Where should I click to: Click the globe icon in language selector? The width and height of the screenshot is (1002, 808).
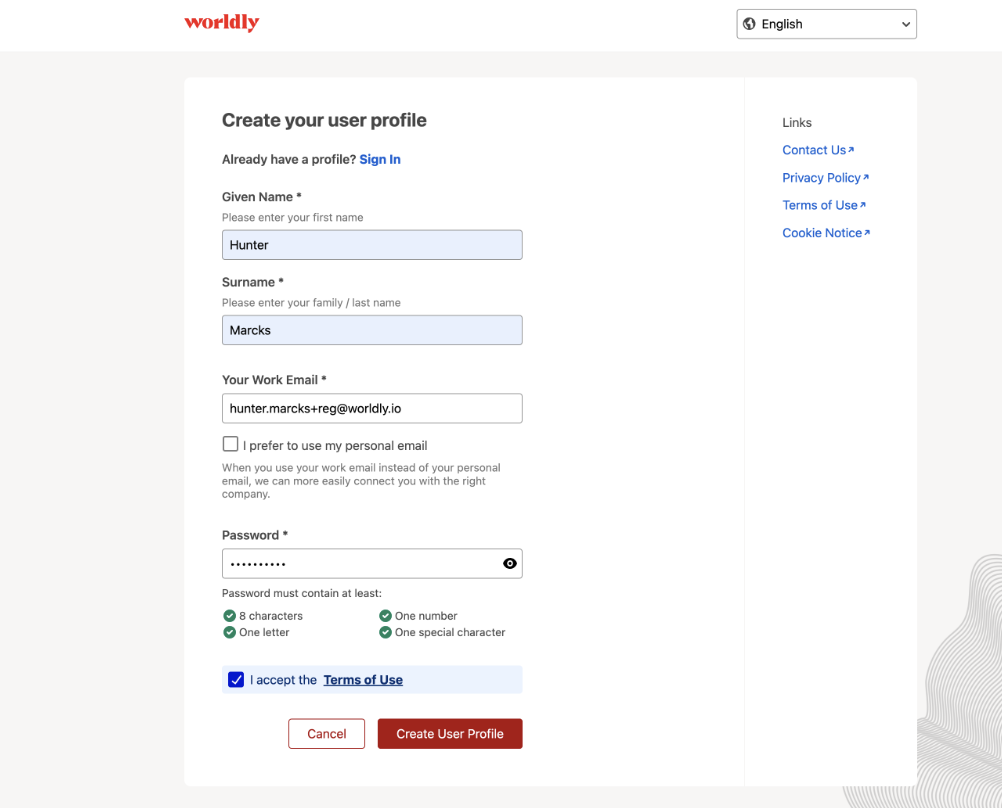tap(749, 24)
